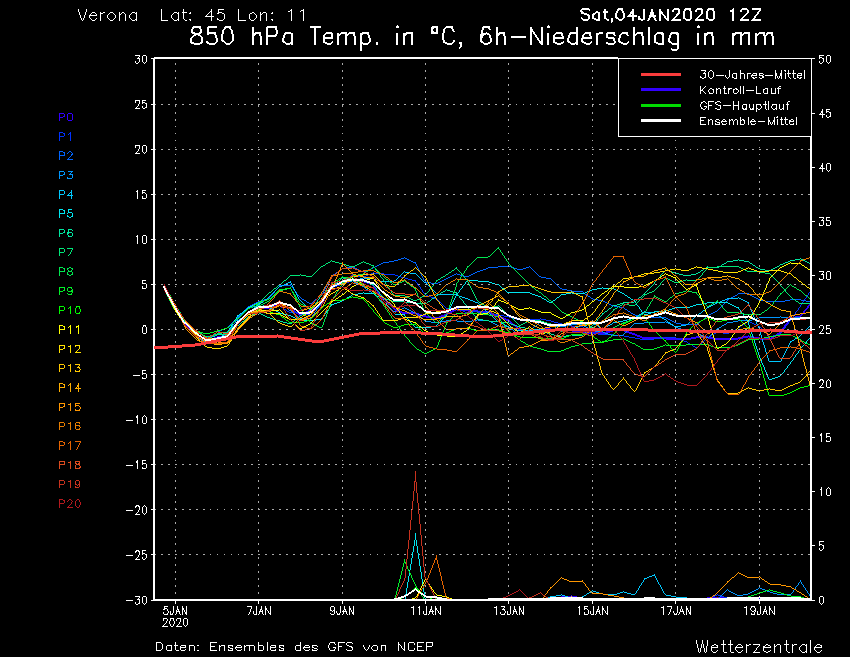
Task: Click the green GFS-Hauptlauf legend line
Action: tap(661, 105)
